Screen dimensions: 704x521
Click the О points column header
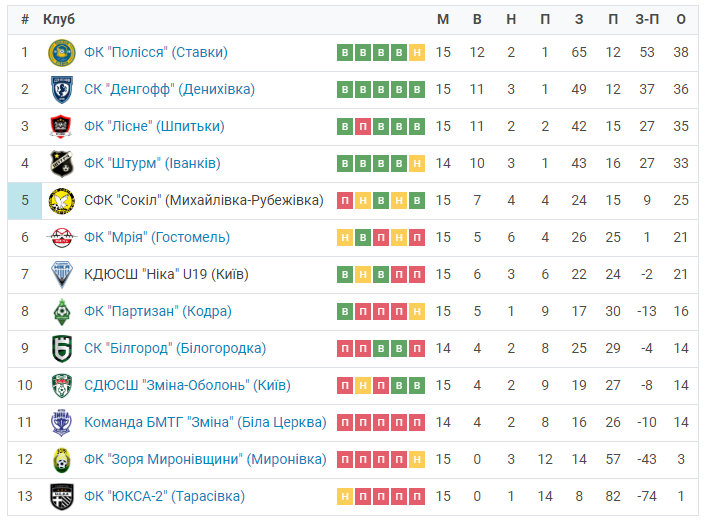coord(681,19)
